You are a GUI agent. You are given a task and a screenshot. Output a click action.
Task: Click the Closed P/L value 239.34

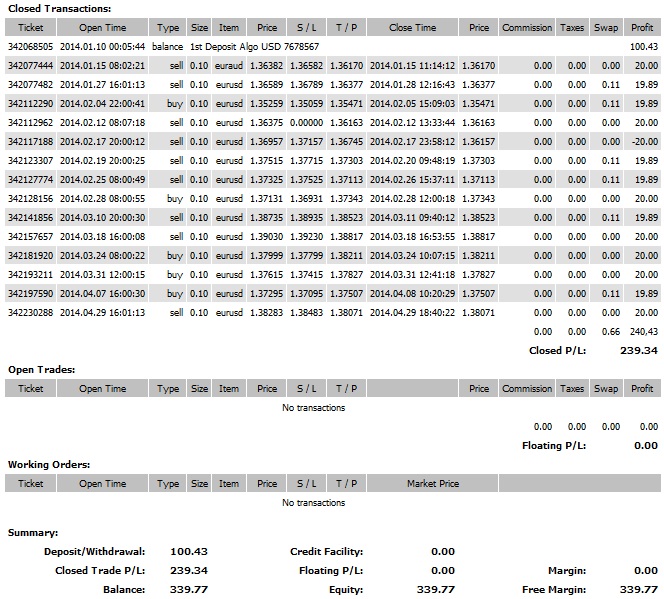(639, 351)
